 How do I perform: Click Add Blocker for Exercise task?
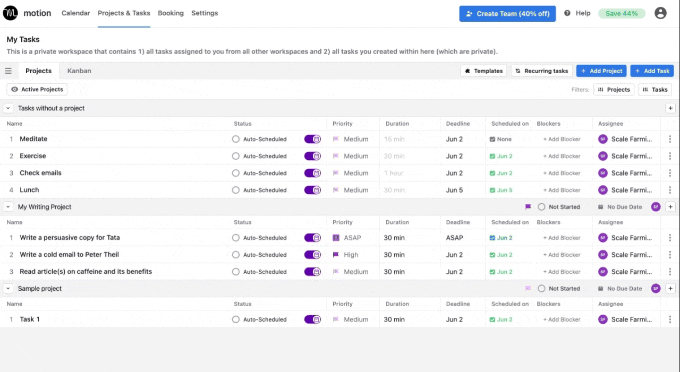tap(562, 156)
